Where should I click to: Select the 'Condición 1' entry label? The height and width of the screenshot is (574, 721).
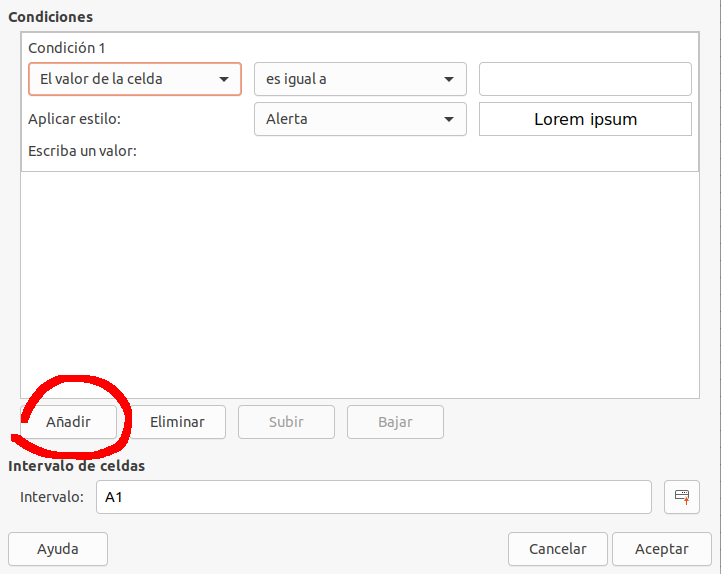(67, 48)
